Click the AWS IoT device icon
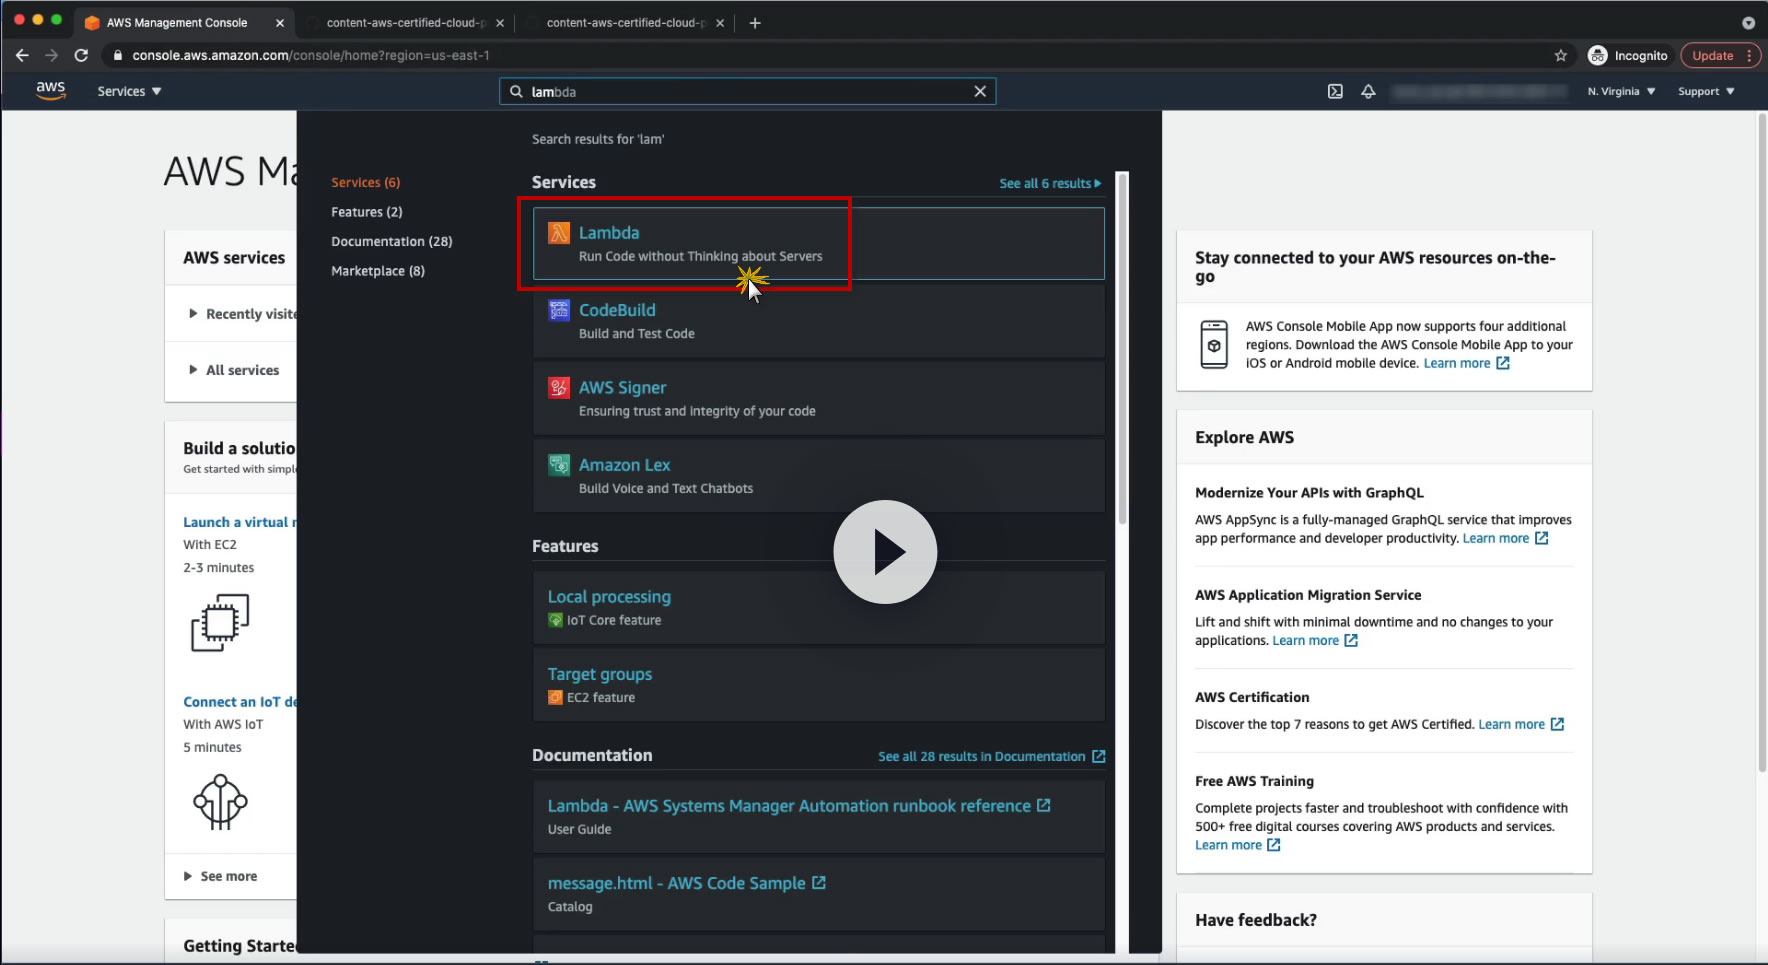 [220, 802]
